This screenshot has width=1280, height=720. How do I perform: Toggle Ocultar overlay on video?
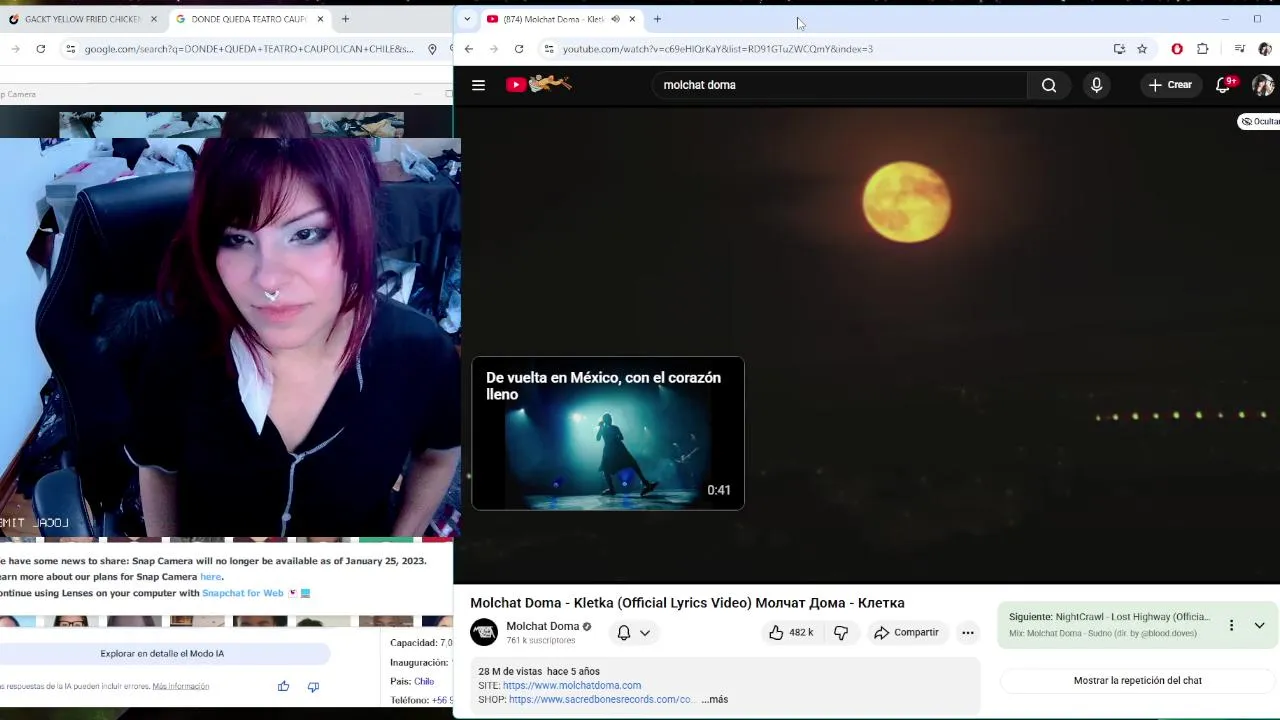coord(1259,121)
